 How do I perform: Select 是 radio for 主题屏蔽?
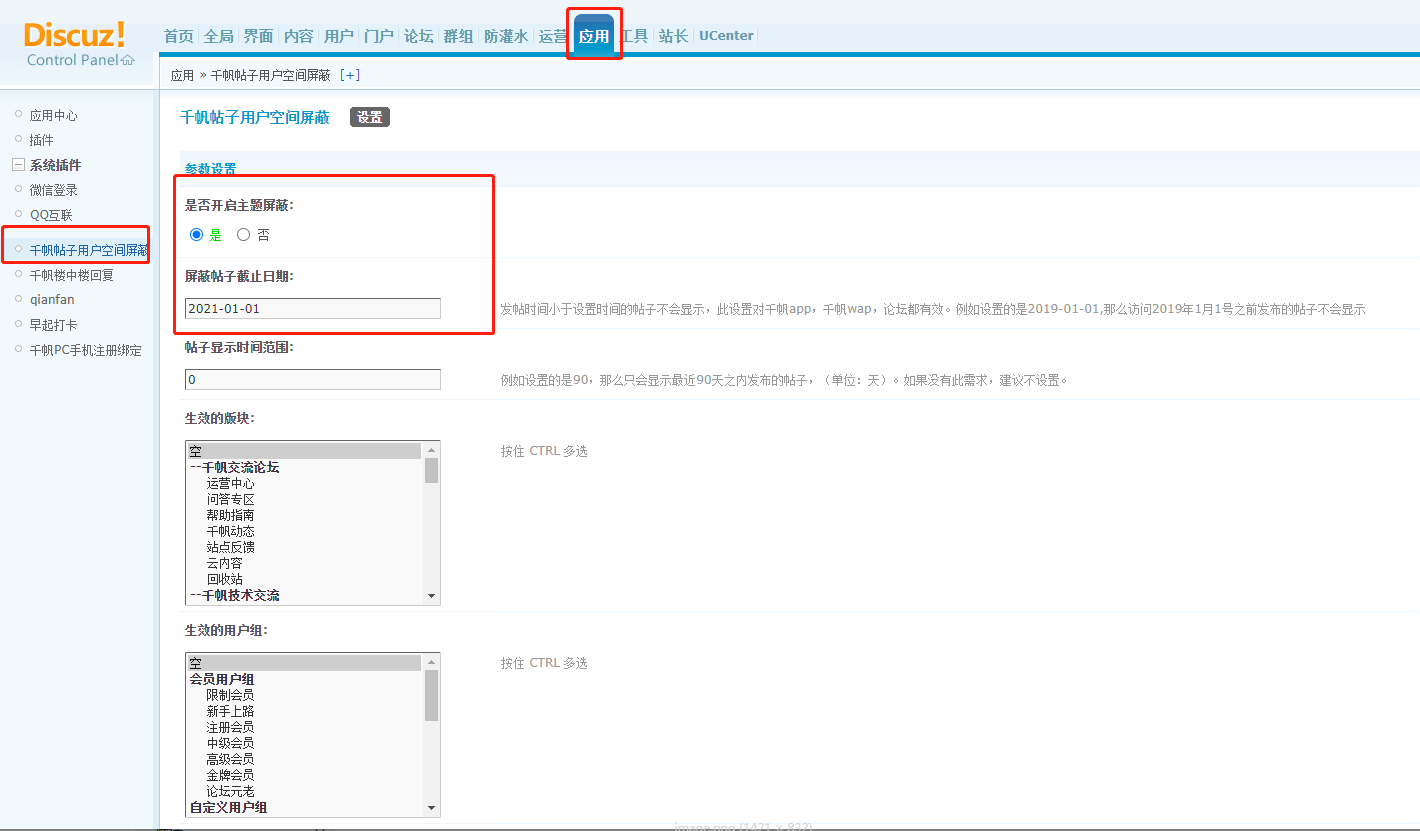pos(197,235)
